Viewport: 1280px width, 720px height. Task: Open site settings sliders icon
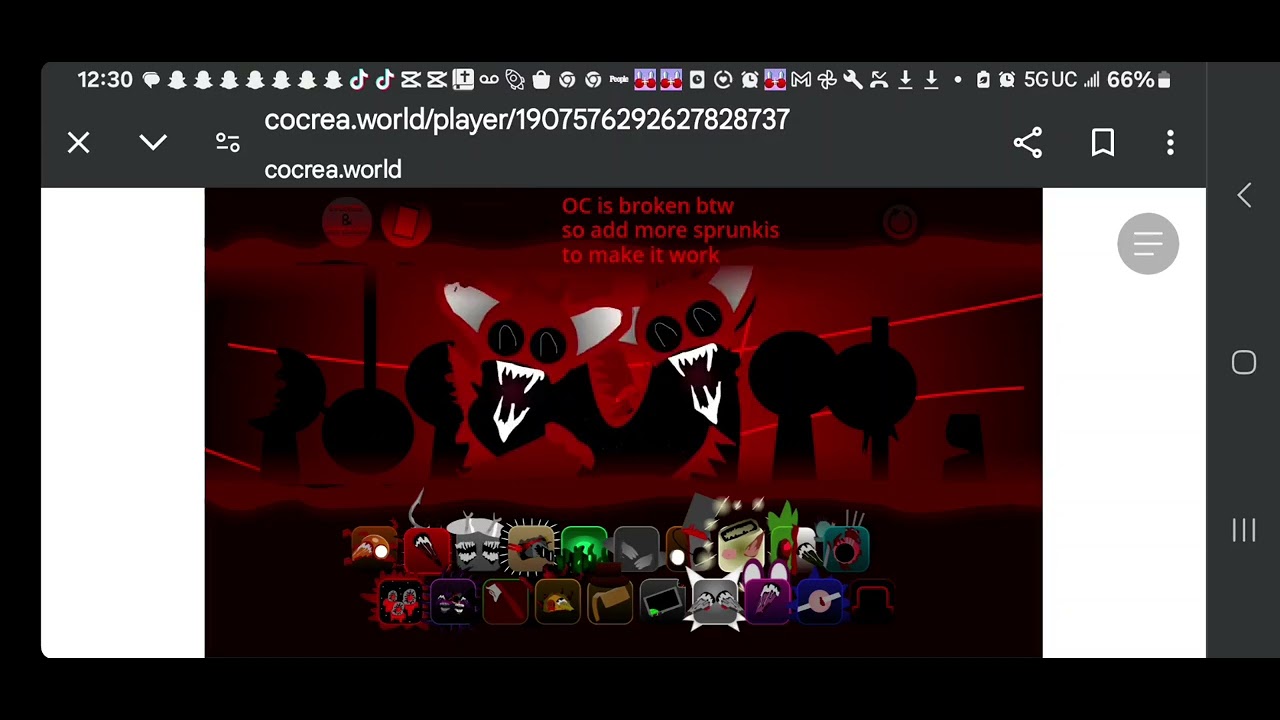(228, 143)
